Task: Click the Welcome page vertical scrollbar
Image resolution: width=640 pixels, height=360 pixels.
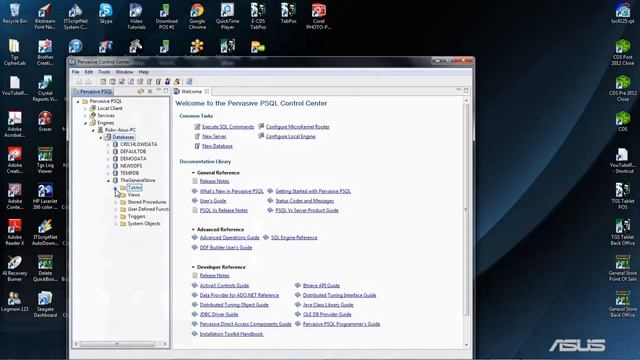Action: click(x=466, y=209)
